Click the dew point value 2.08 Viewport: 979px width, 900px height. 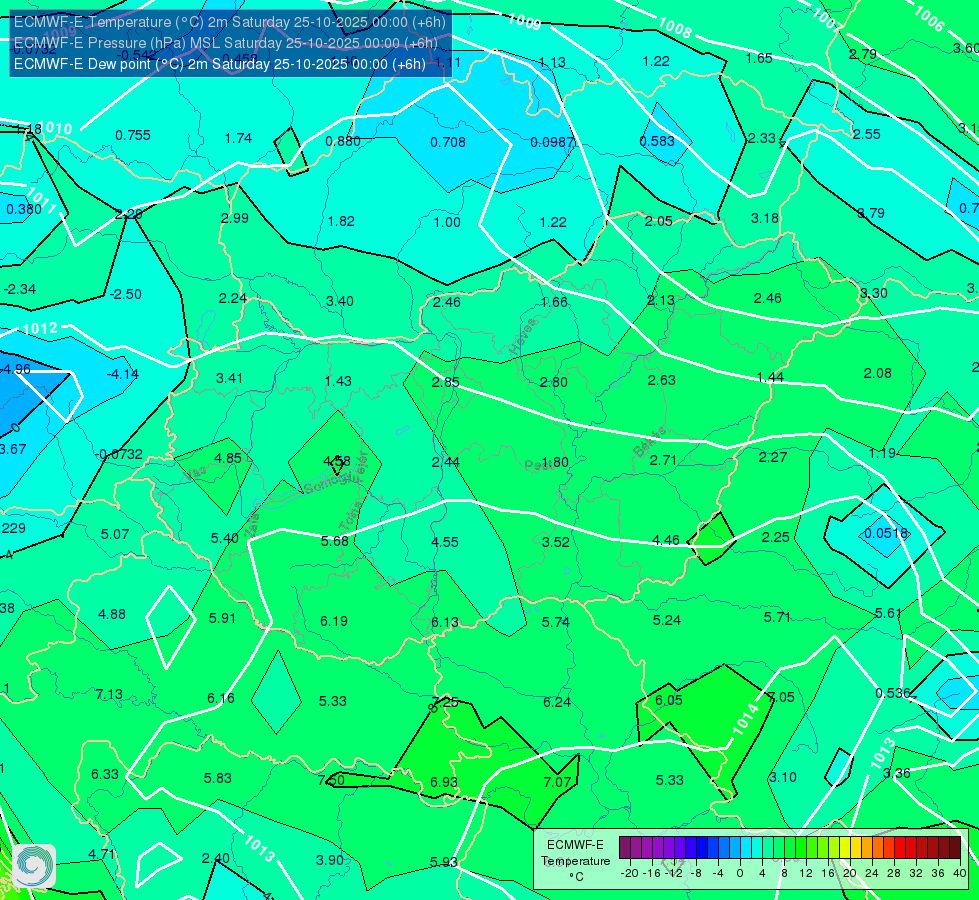click(x=877, y=373)
